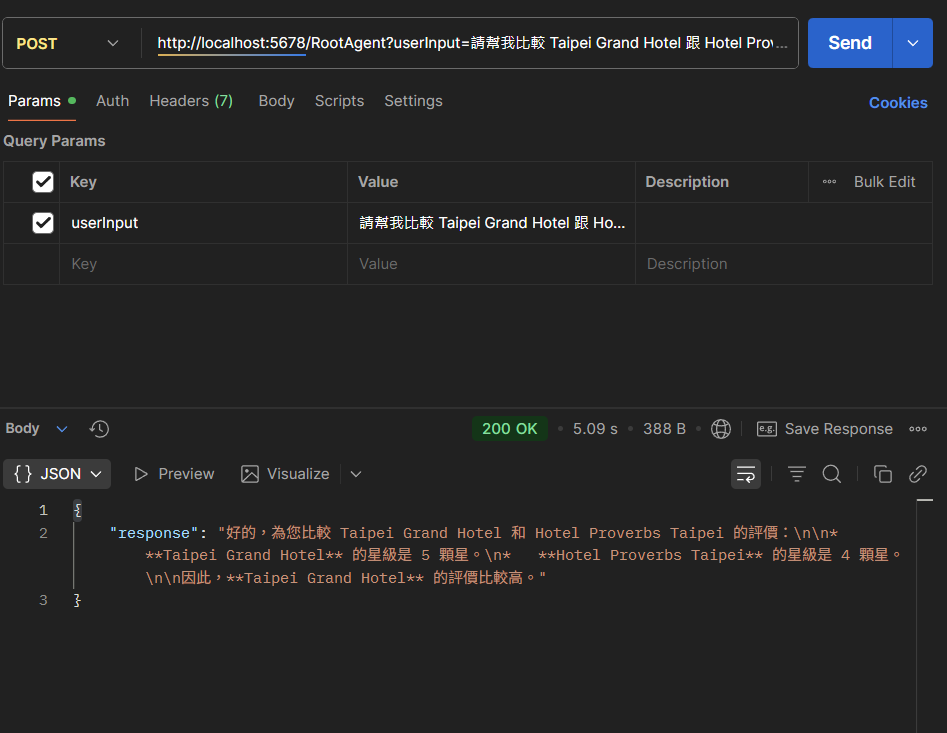Click the response panel scrollbar marker
Screen dimensions: 947x733
click(925, 500)
